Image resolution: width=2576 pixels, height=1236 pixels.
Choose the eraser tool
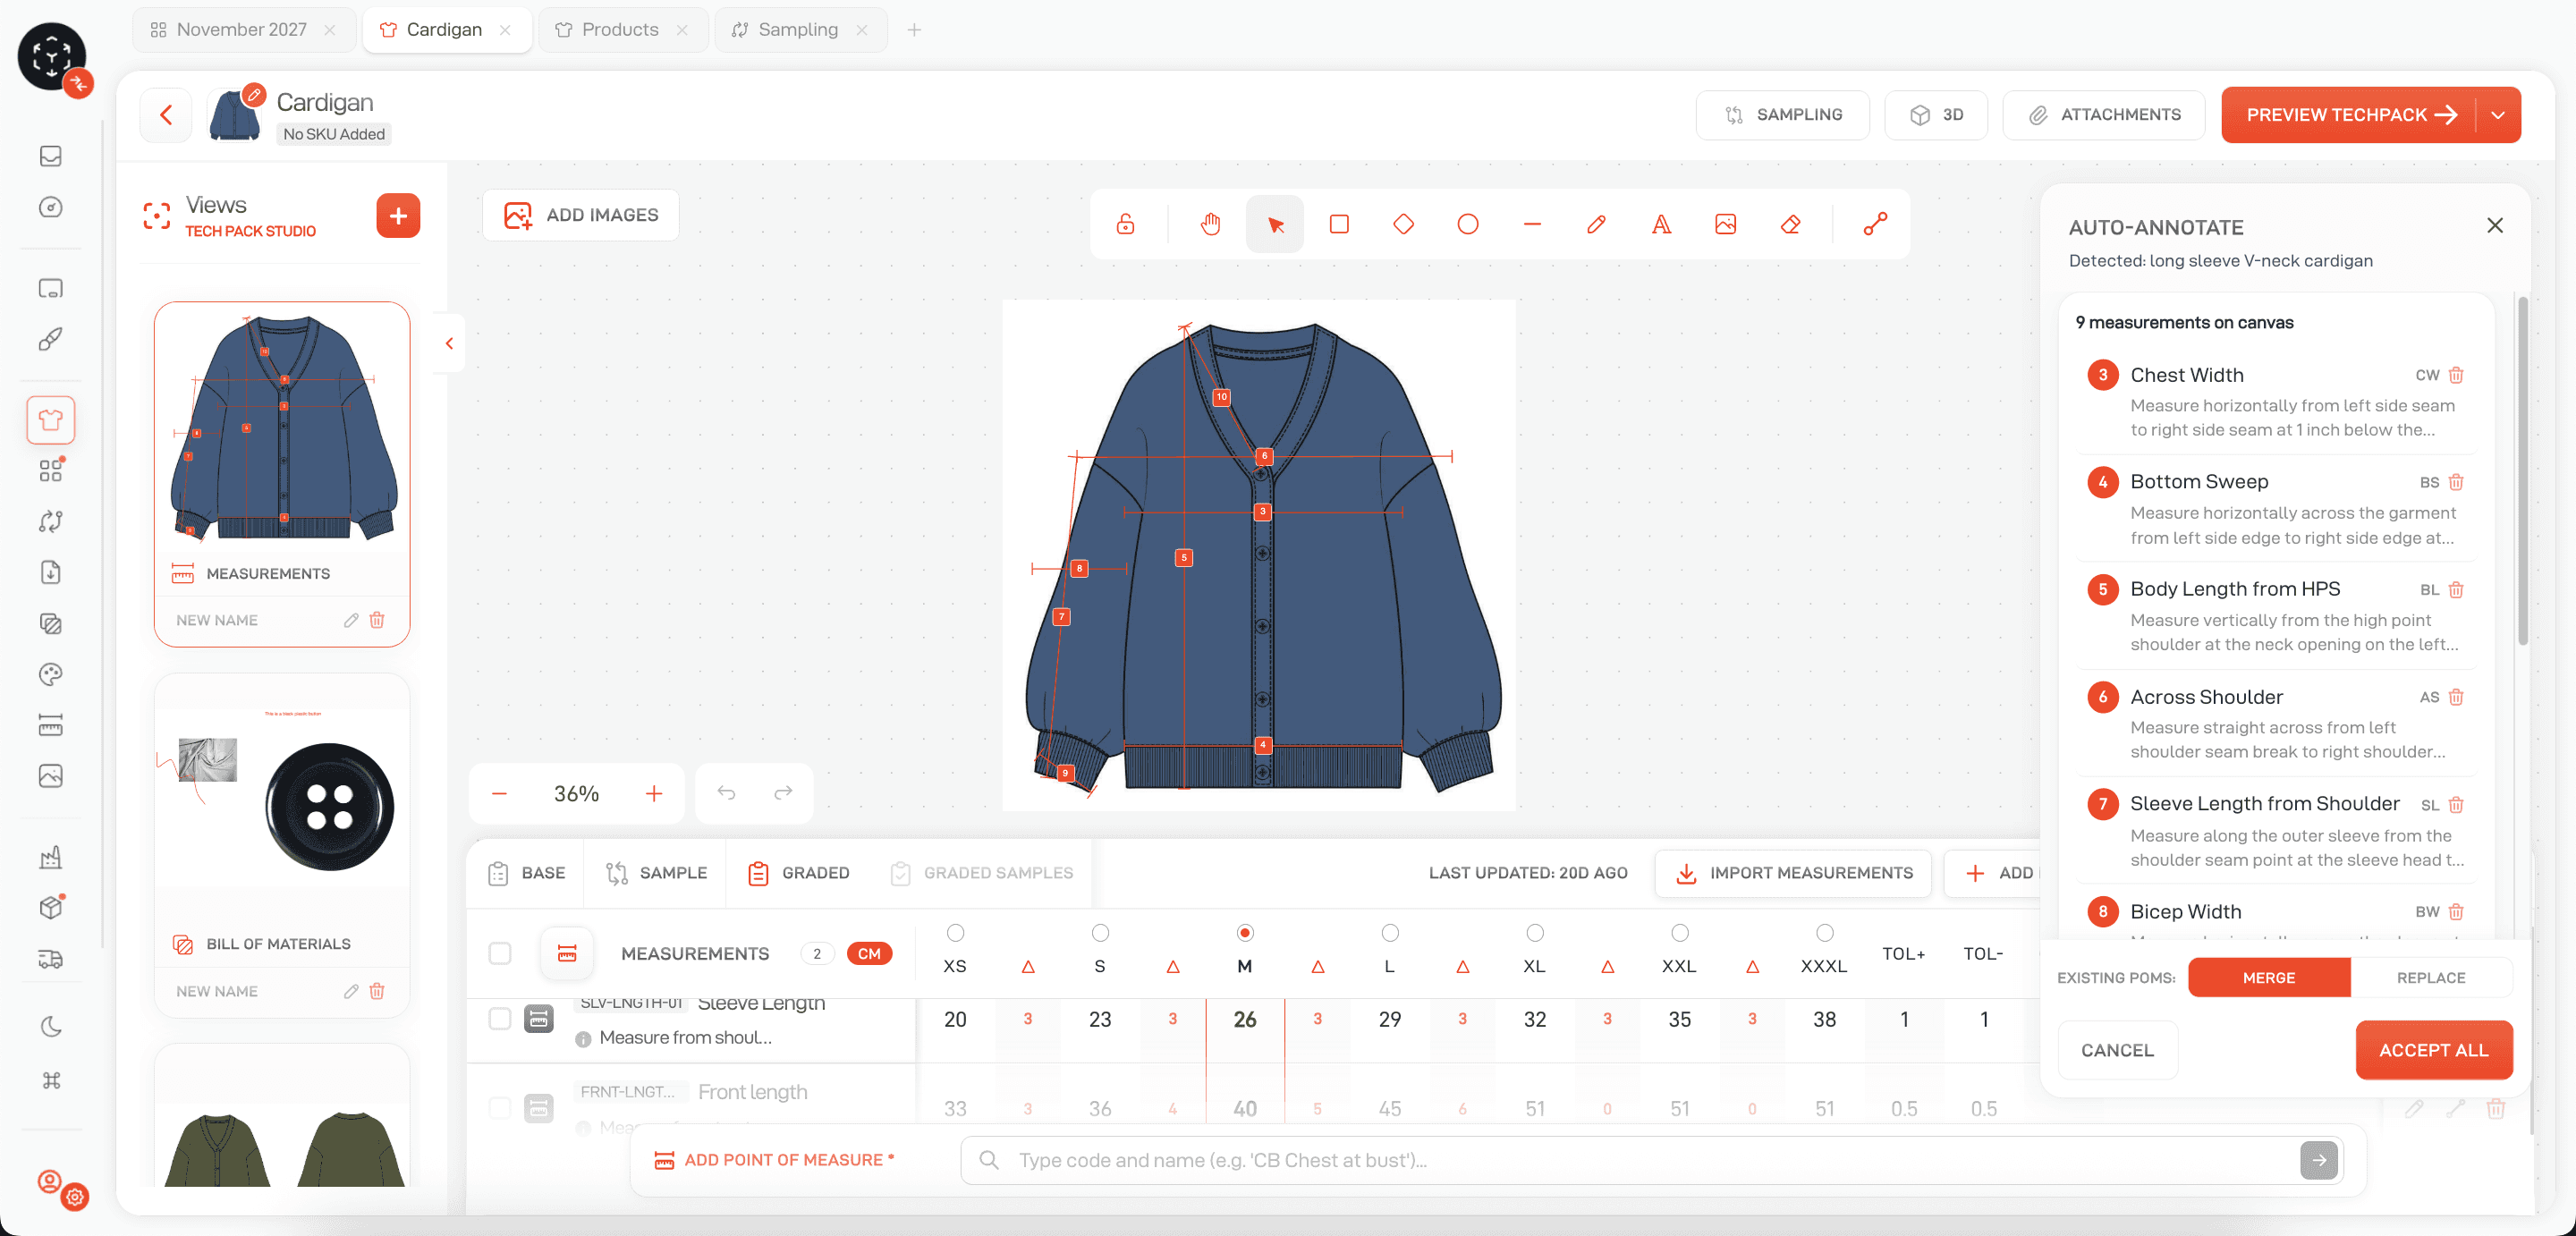coord(1790,224)
